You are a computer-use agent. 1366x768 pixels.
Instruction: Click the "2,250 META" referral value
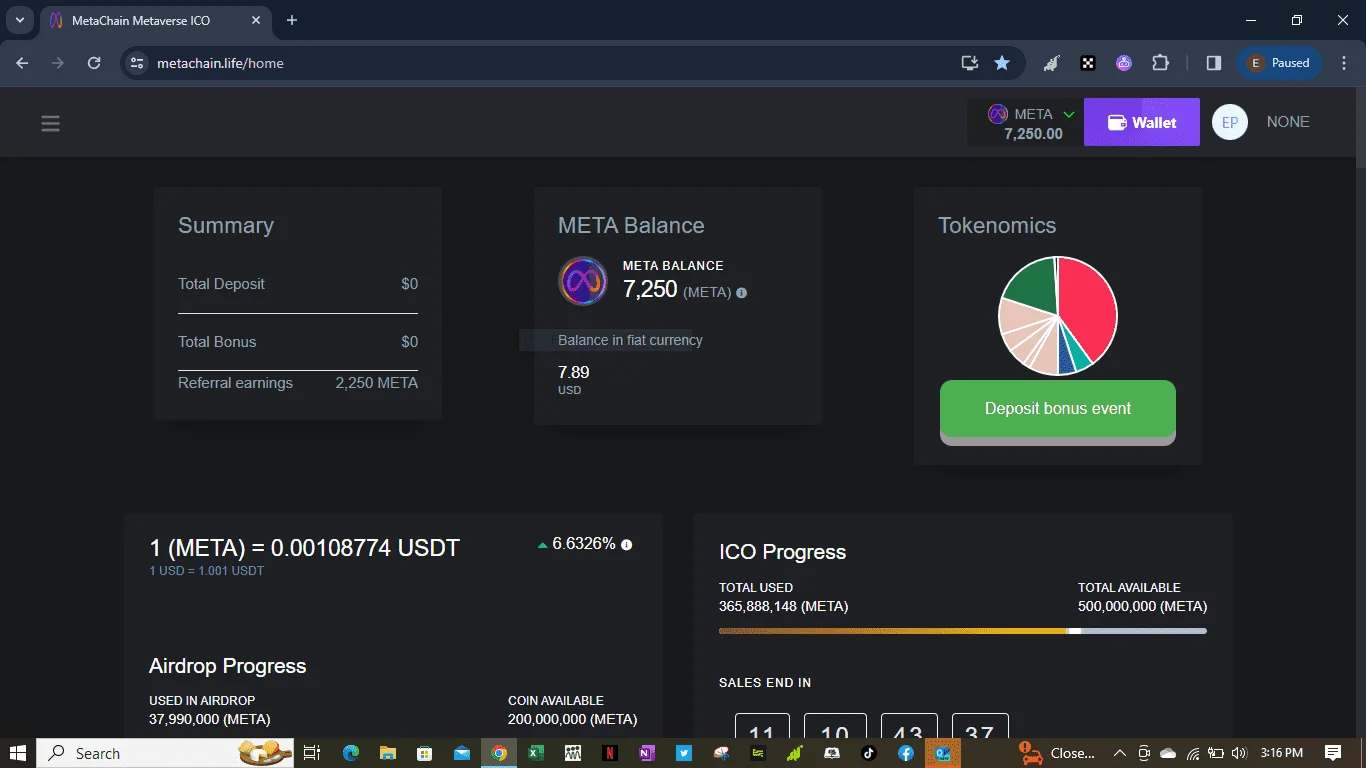click(377, 383)
